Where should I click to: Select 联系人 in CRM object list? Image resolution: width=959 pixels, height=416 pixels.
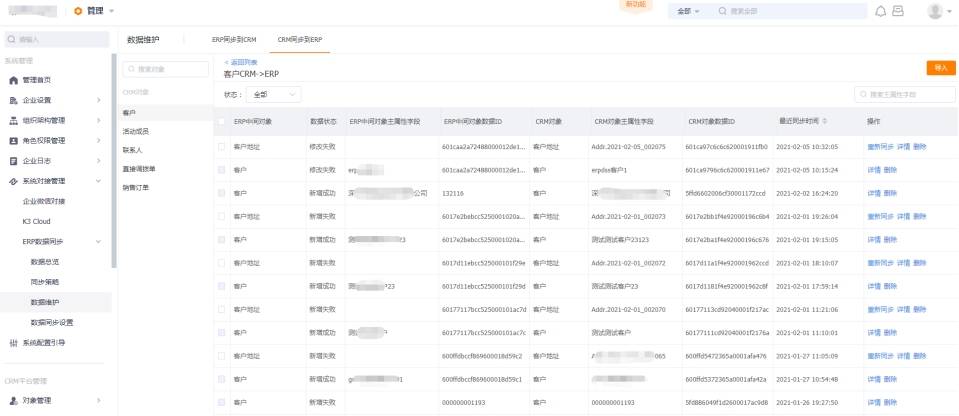click(132, 150)
